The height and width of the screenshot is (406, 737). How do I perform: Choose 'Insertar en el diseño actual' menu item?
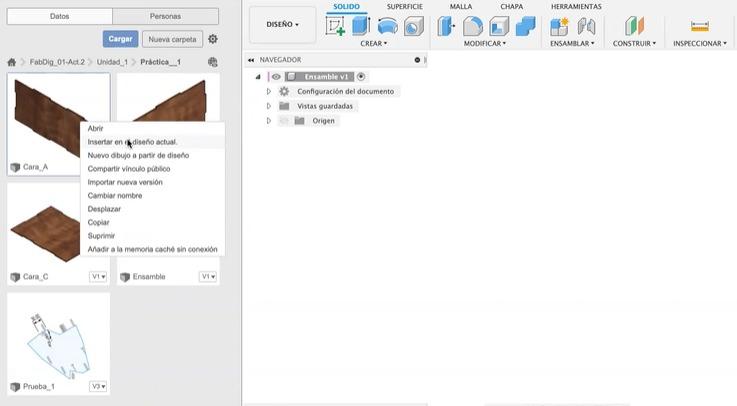(132, 142)
